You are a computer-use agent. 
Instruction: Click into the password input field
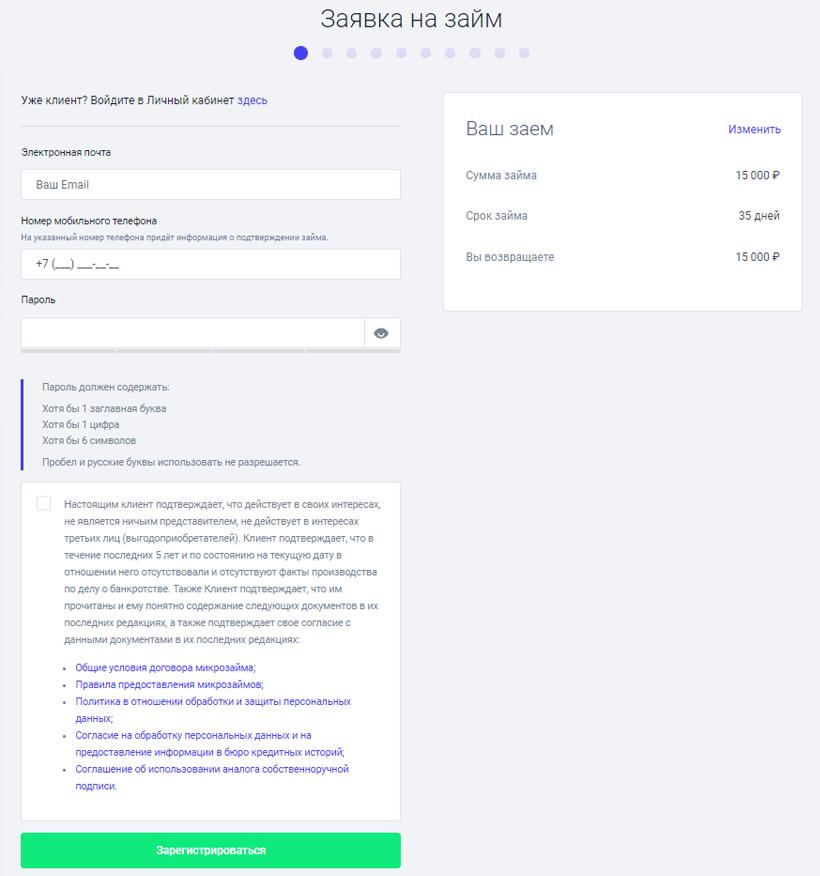pos(192,333)
